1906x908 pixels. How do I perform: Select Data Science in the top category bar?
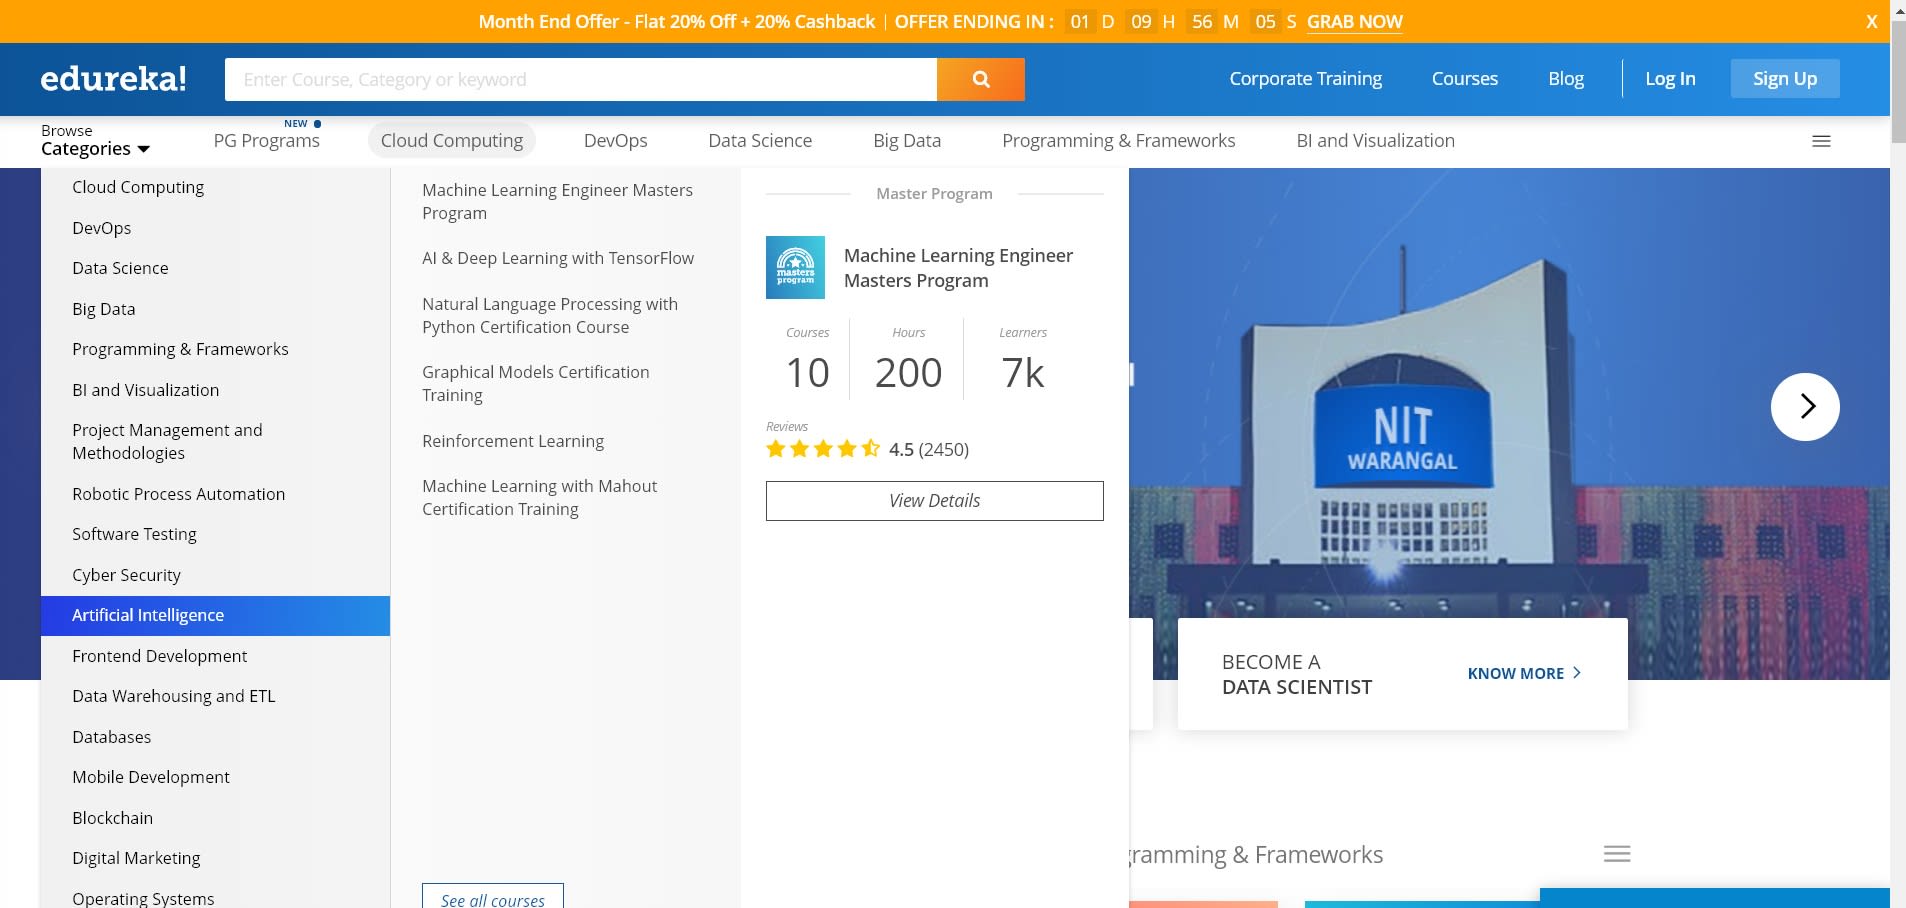point(760,141)
